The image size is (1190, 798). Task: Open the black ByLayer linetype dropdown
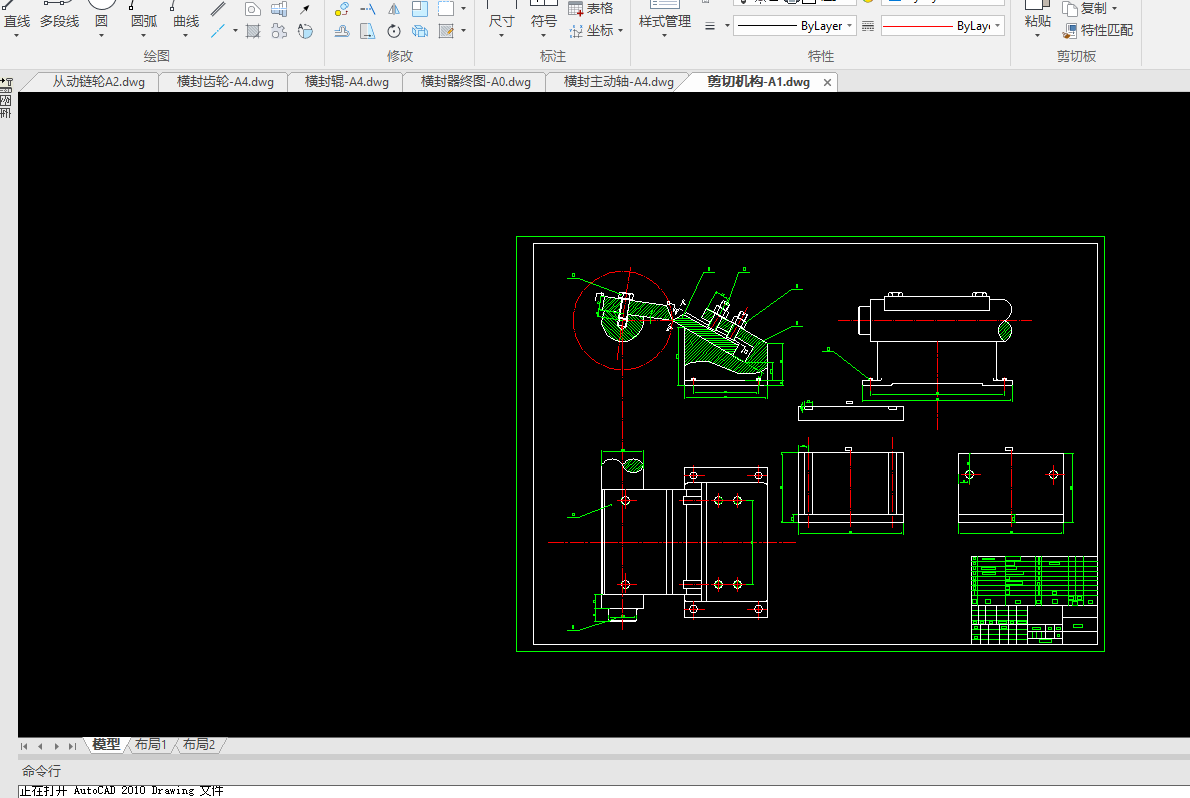point(795,26)
